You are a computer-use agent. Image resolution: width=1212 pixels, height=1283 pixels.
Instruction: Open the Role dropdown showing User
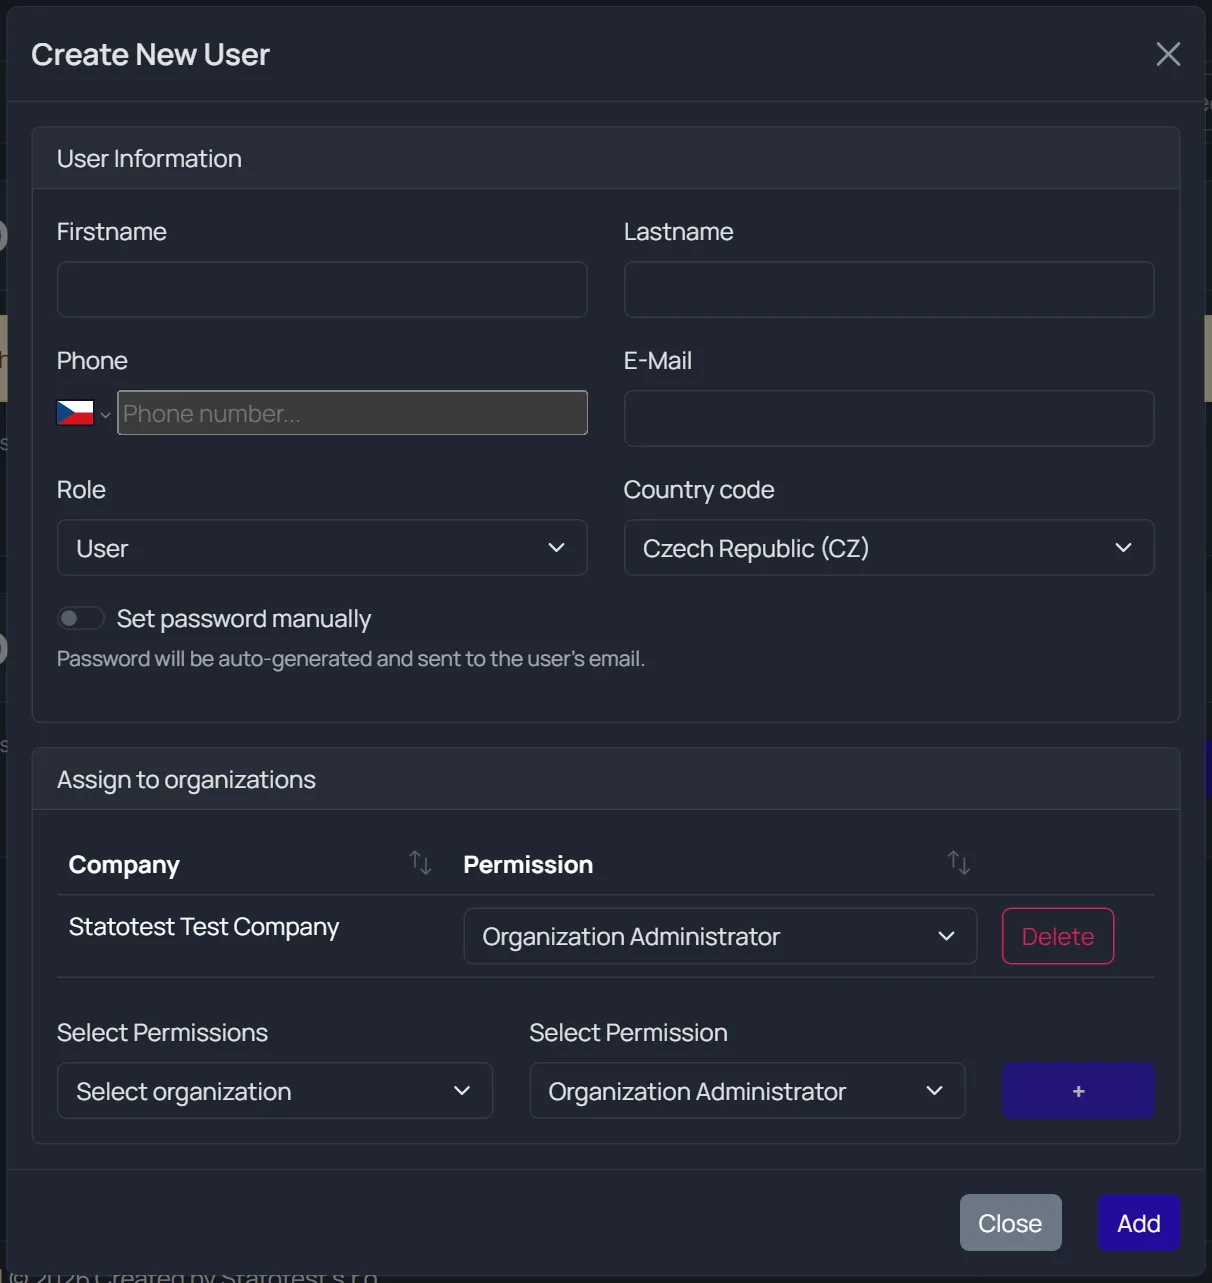(322, 548)
